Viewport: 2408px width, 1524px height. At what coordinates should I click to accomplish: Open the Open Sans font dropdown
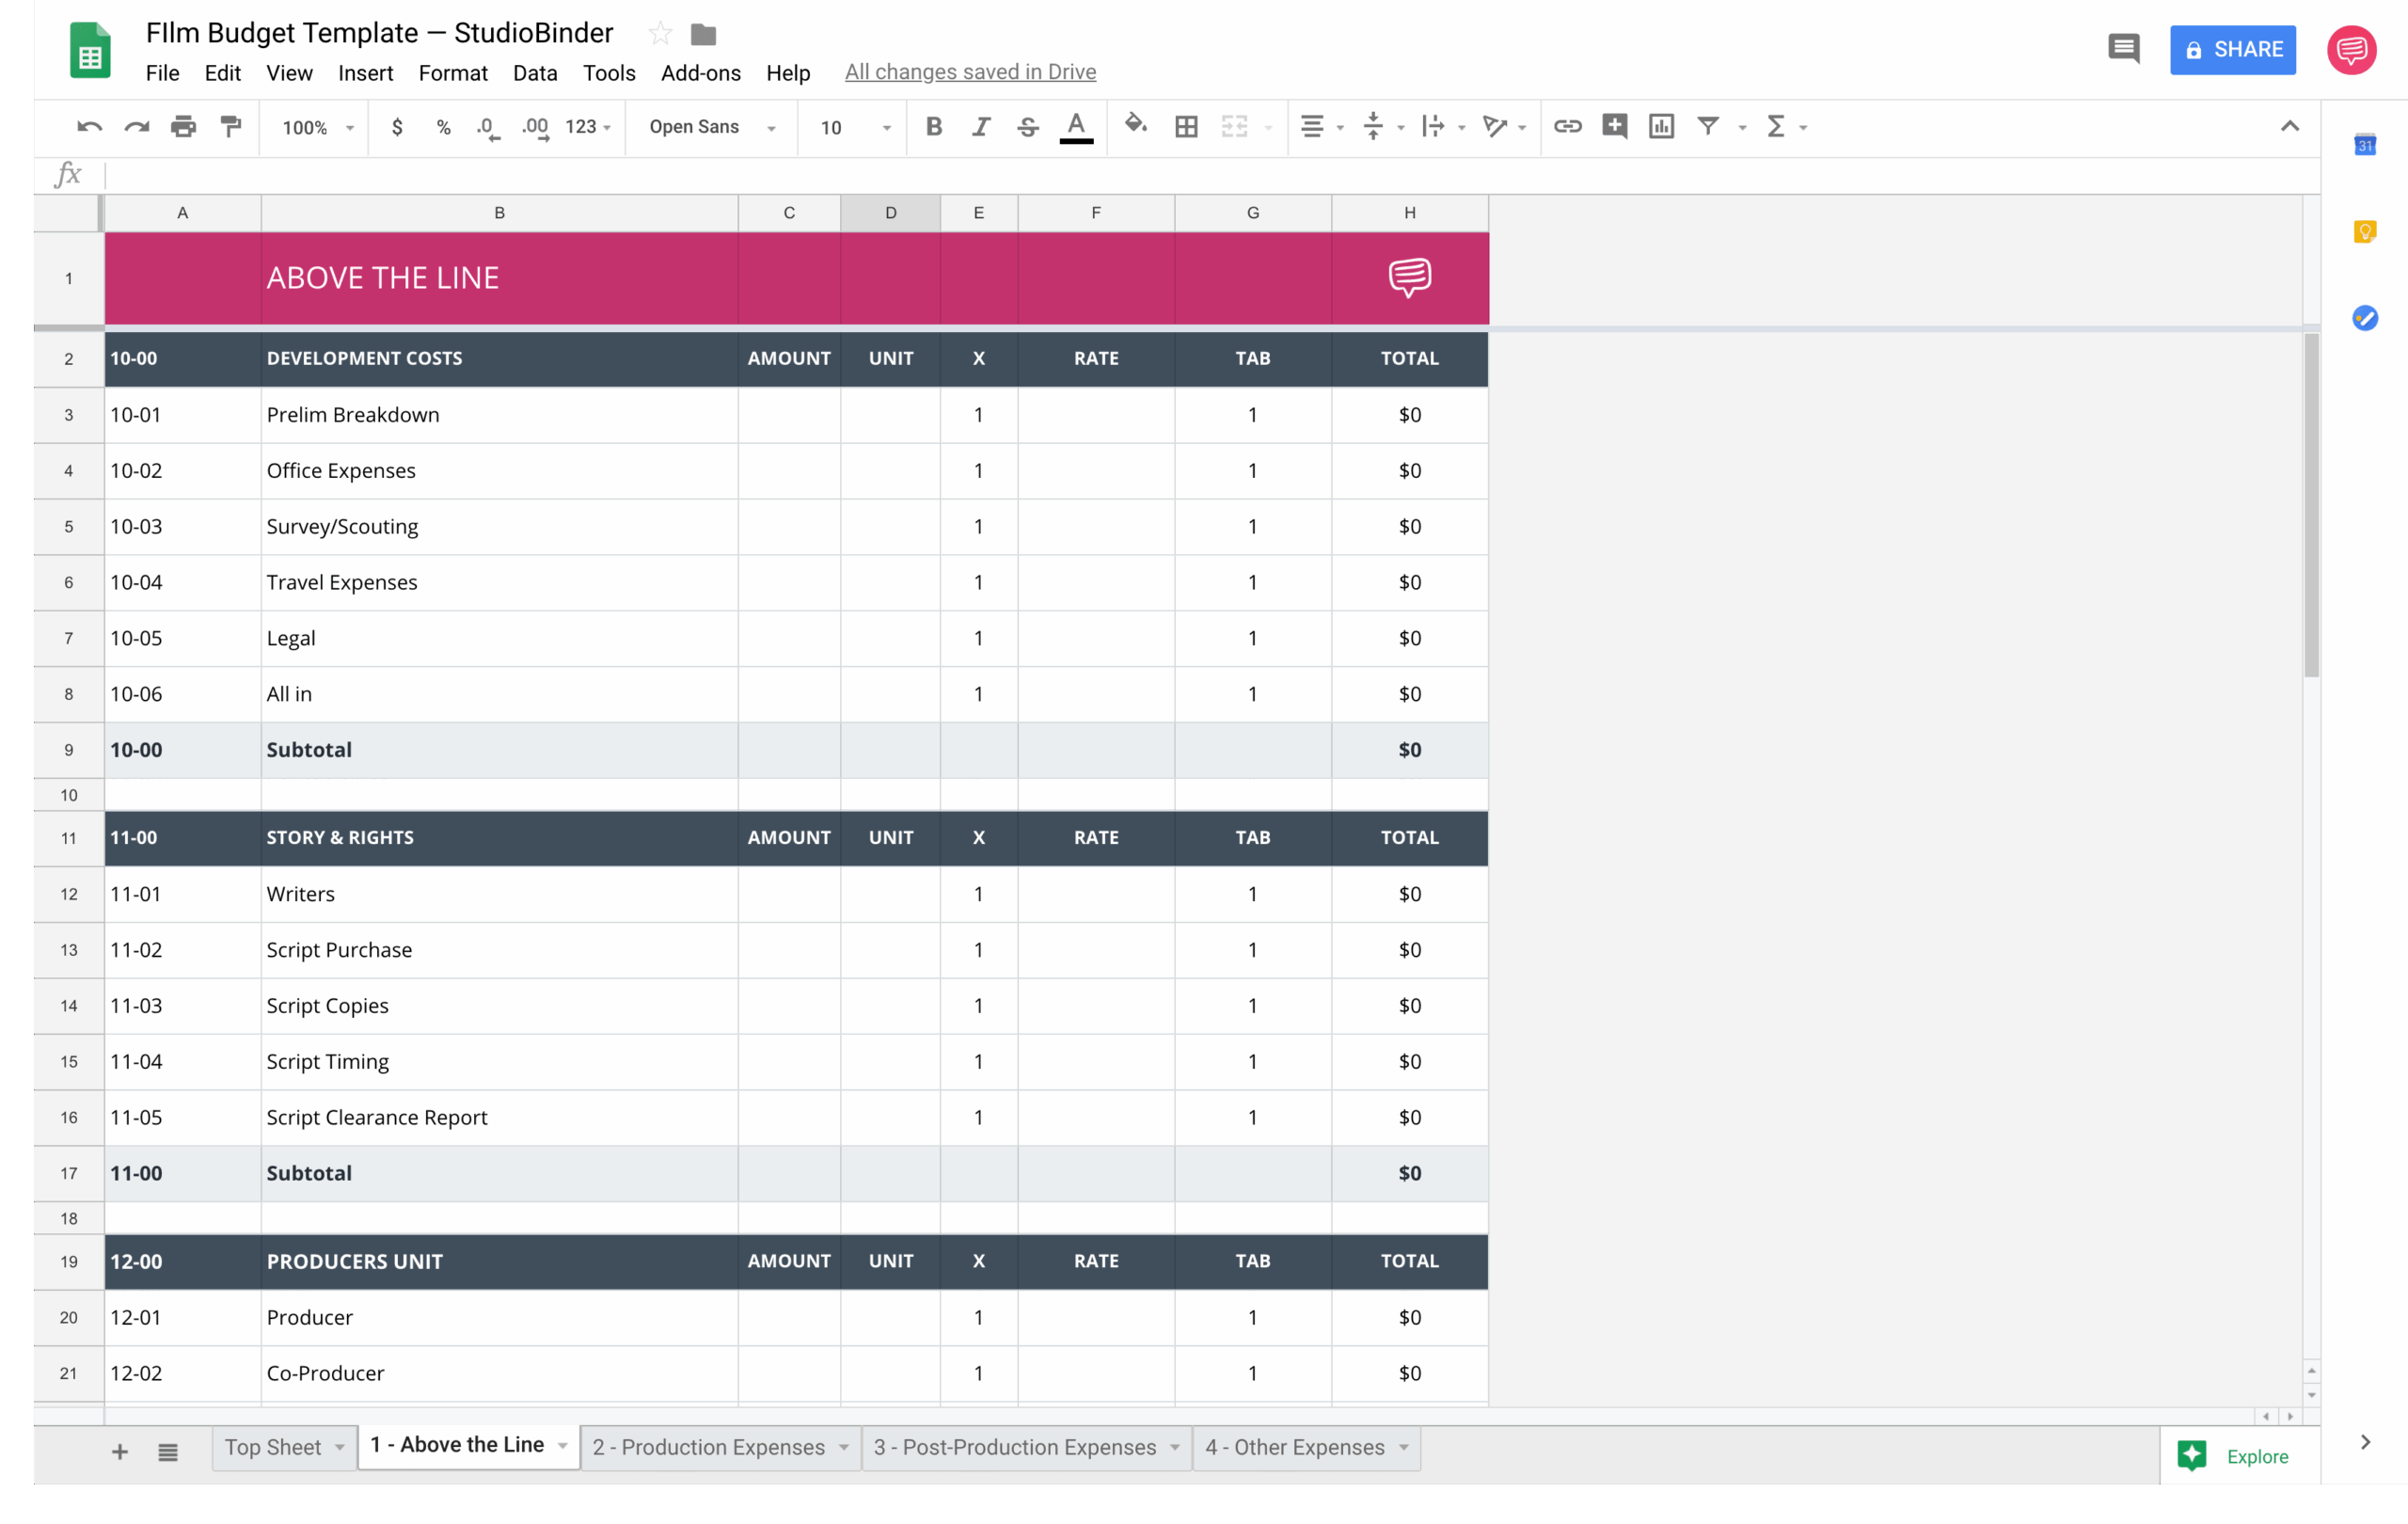[710, 127]
